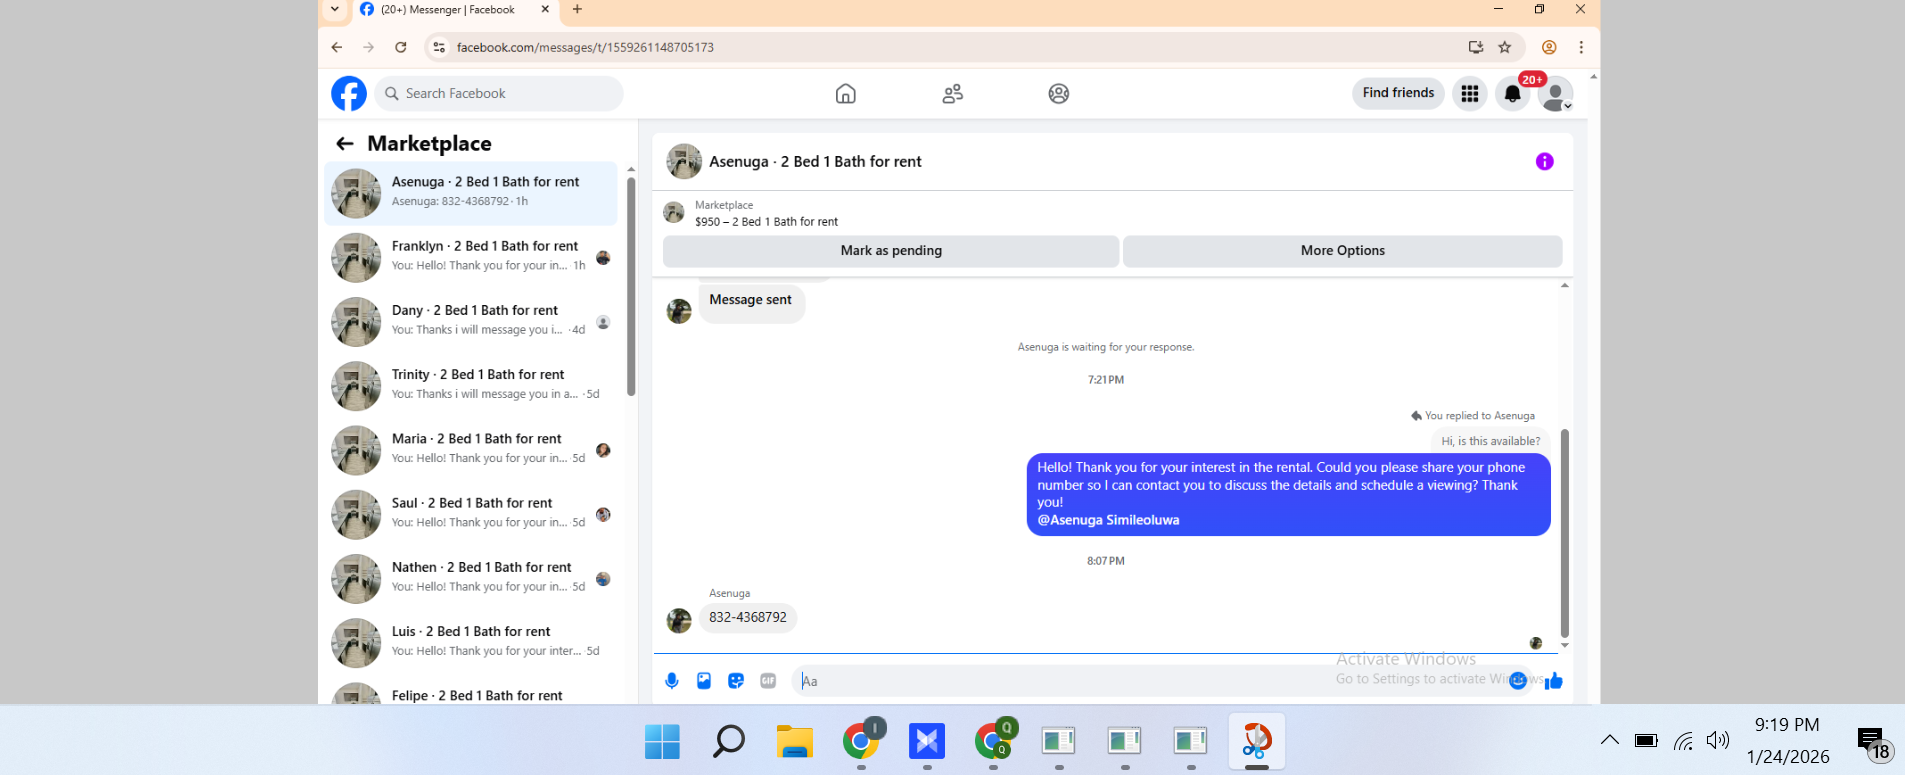Click the install app icon in address bar
Viewport: 1905px width, 775px height.
tap(1476, 47)
